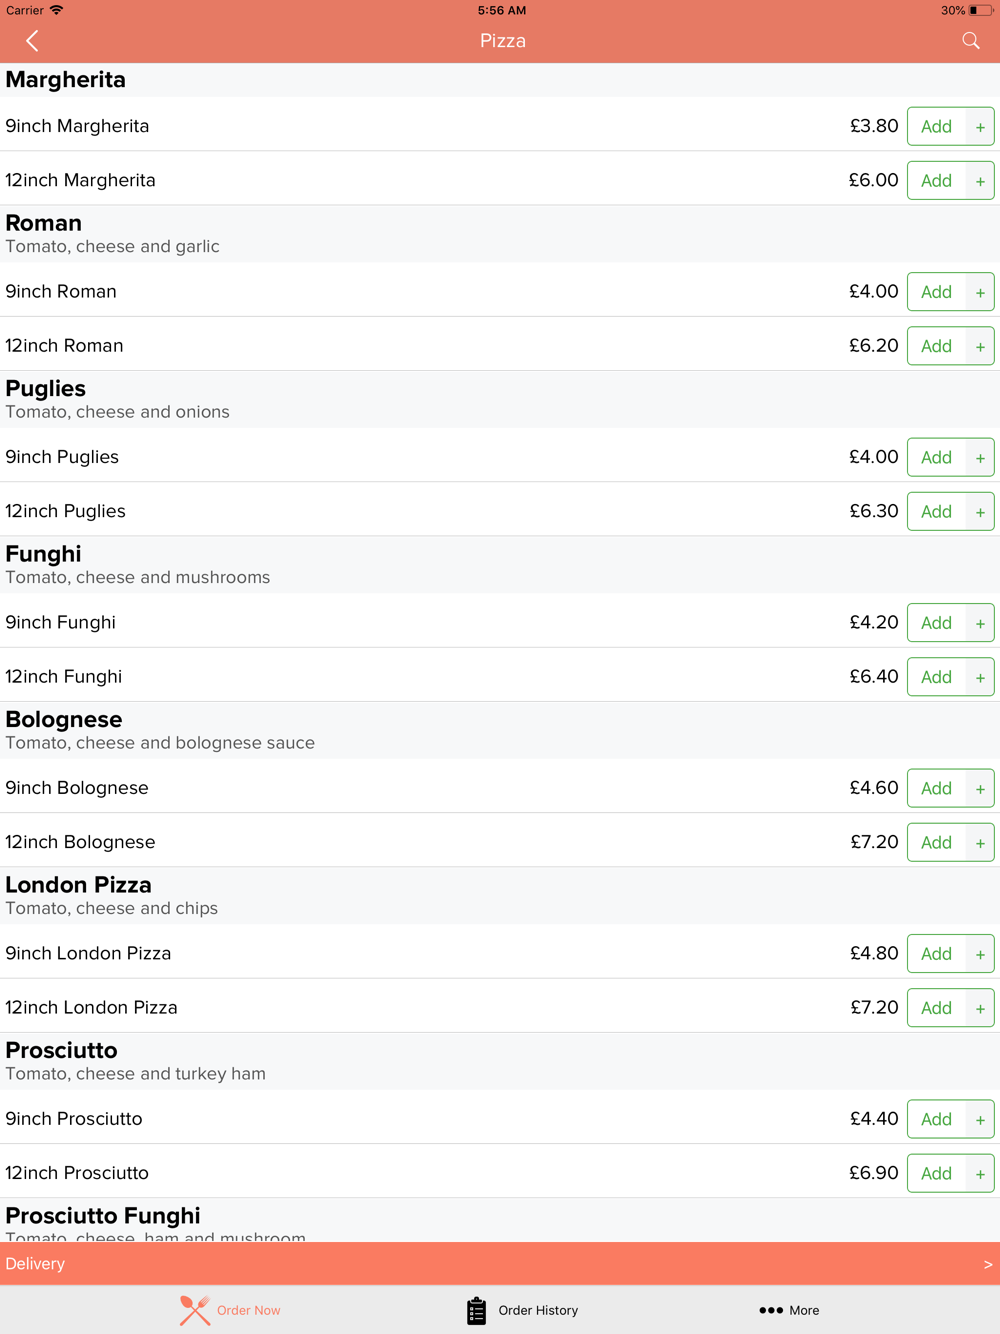Select the 9inch London Pizza item name
Screen dimensions: 1000x1334
(x=88, y=953)
